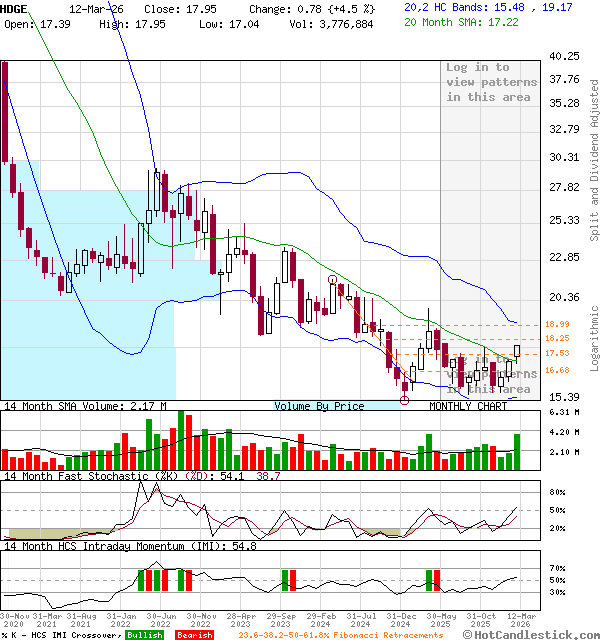Click the red Bearish legend swatch
The image size is (600, 640).
tap(193, 635)
